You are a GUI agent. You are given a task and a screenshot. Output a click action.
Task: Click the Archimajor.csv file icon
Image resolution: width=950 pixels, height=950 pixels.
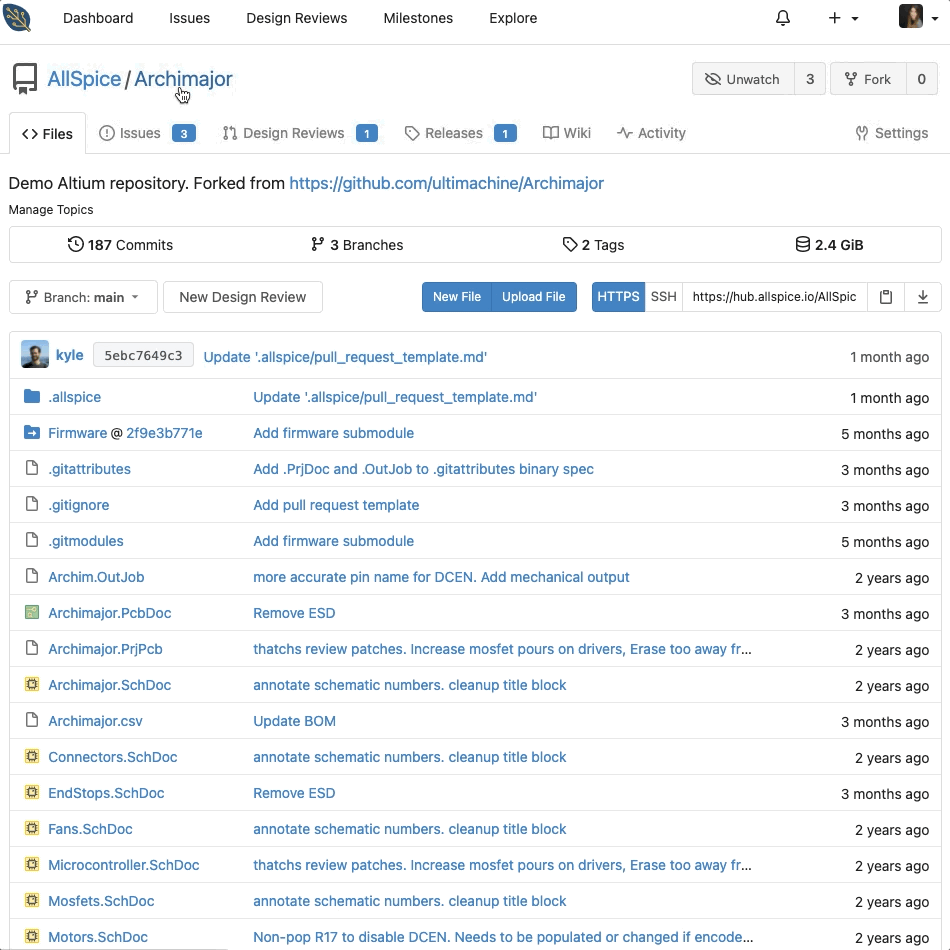pos(32,720)
